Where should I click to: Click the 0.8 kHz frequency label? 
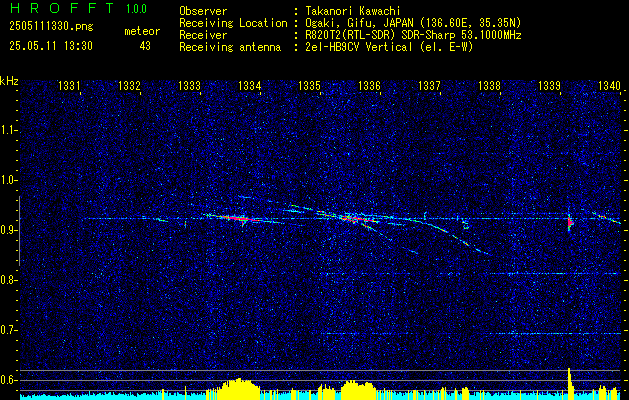(x=9, y=280)
